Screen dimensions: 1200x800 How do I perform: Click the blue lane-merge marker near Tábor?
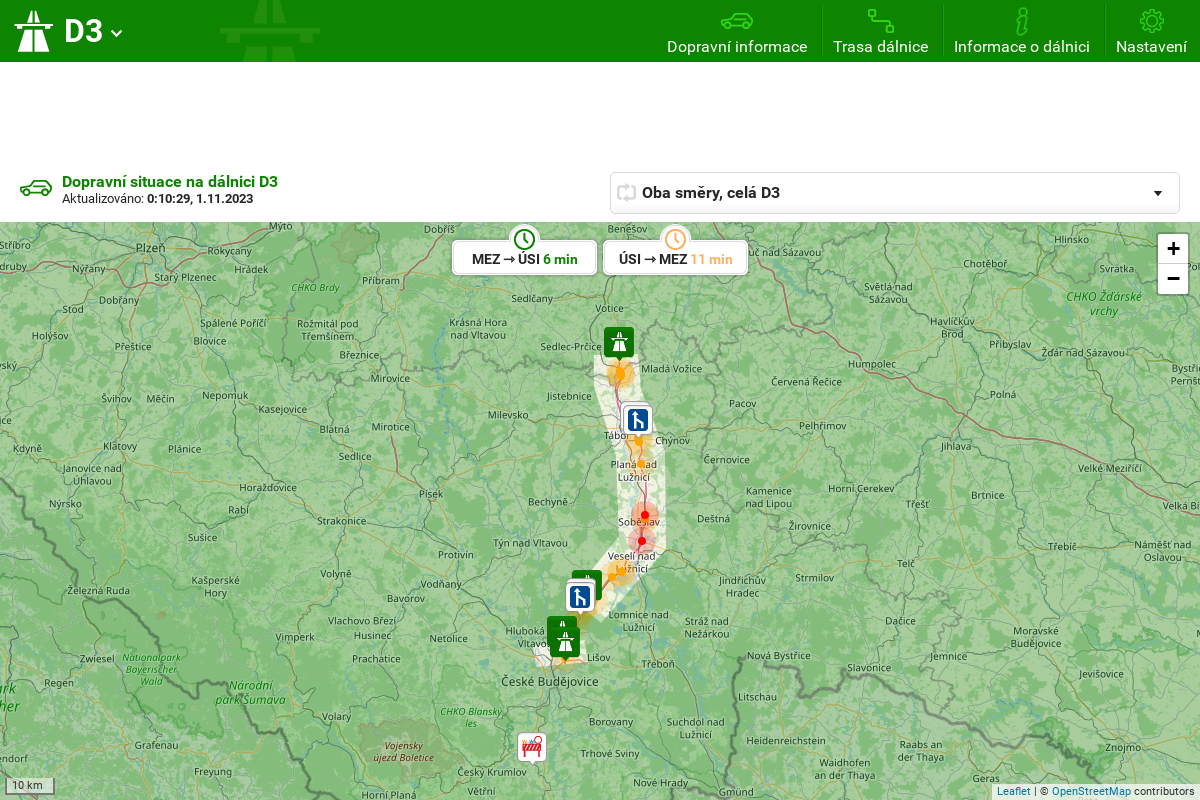638,420
